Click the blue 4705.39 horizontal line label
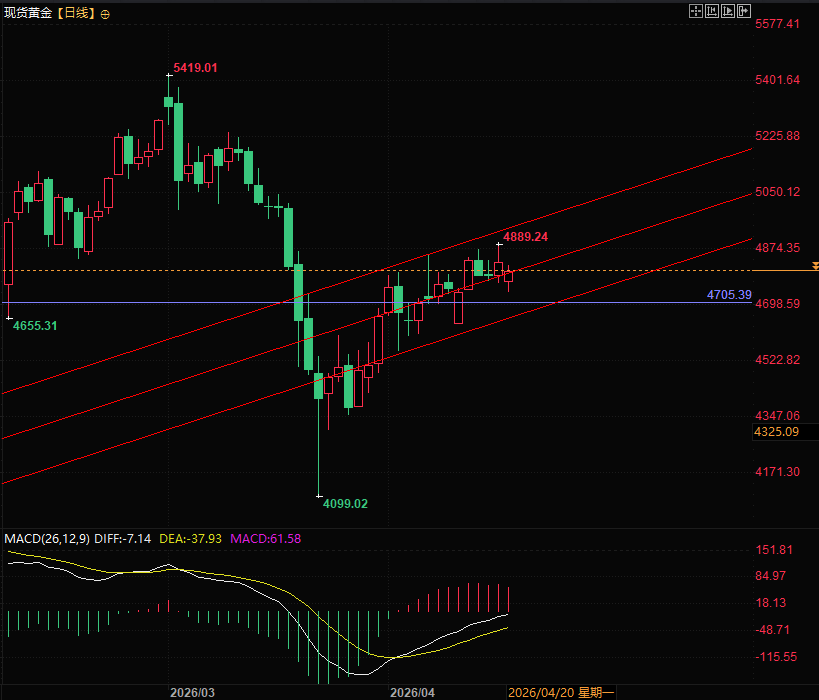 [729, 295]
